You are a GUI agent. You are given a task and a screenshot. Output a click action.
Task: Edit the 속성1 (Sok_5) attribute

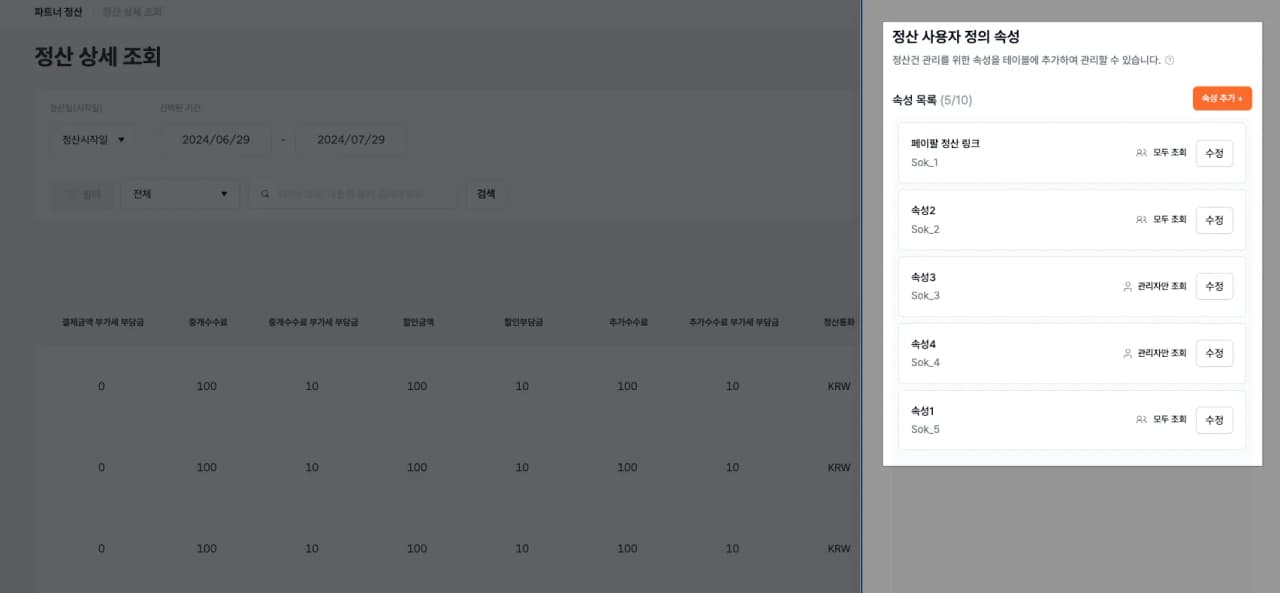(x=1214, y=420)
